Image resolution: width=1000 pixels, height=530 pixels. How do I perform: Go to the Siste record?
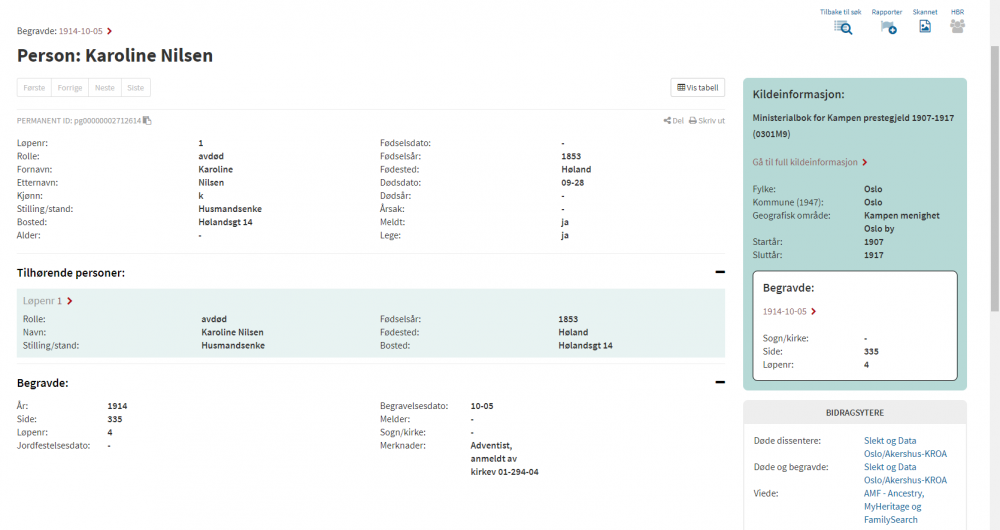[x=135, y=88]
